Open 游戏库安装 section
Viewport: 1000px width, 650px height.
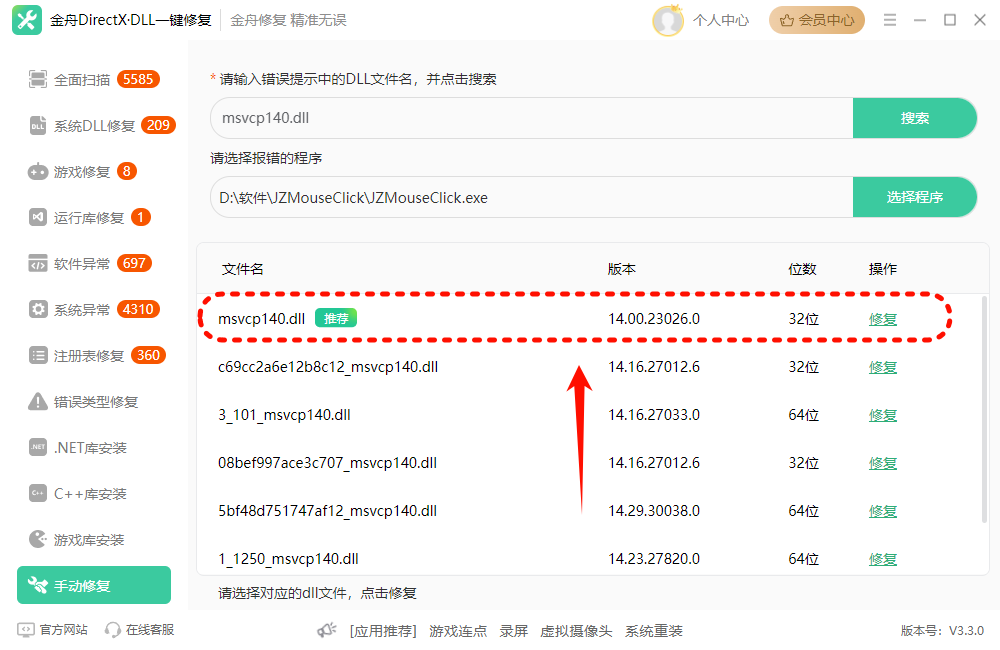tap(94, 540)
